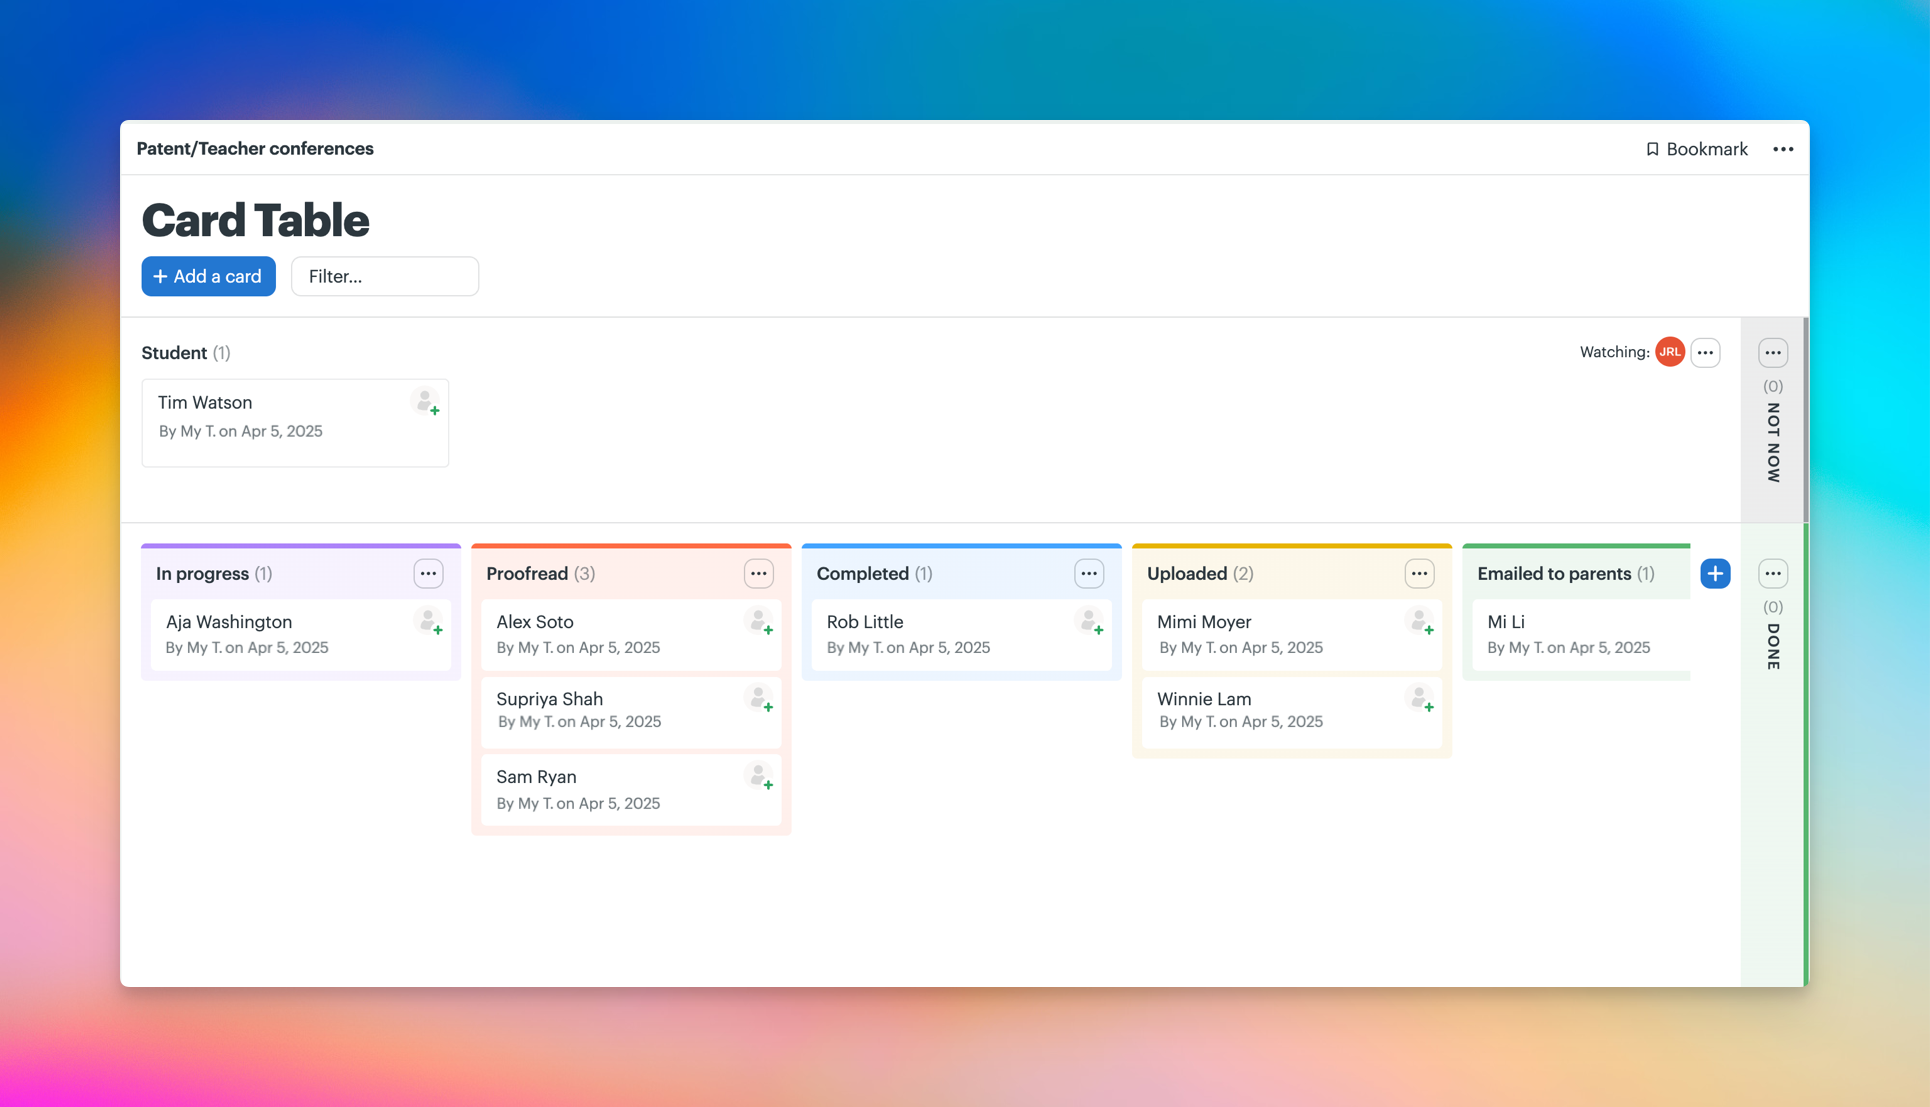1930x1107 pixels.
Task: Open the Not Now column ellipsis menu
Action: [1773, 352]
